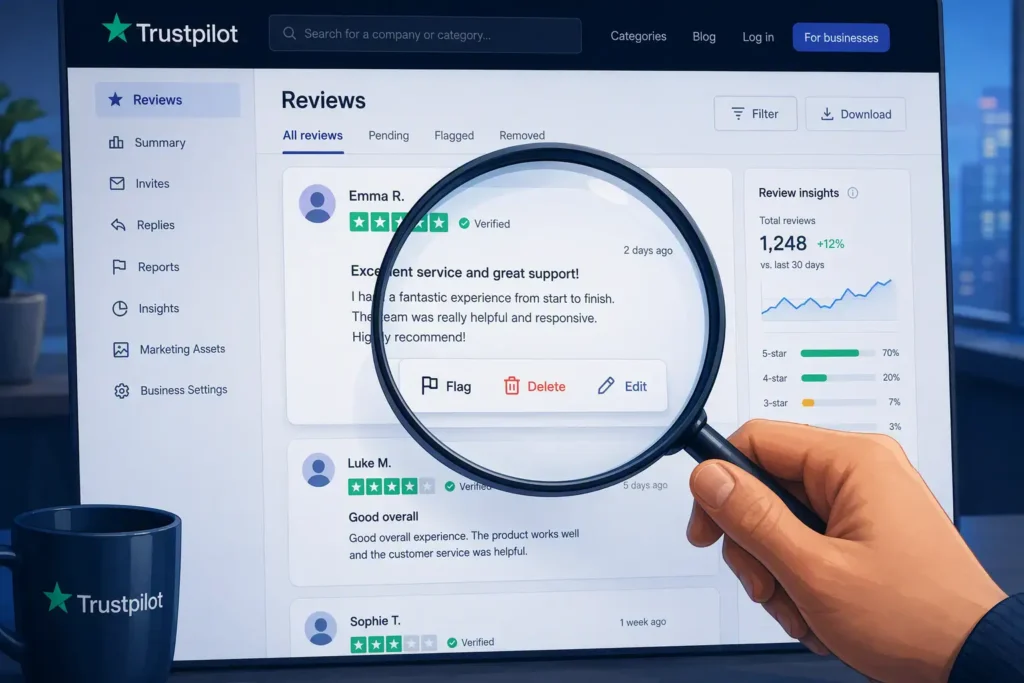Click the Marketing Assets image icon
The height and width of the screenshot is (683, 1024).
click(121, 349)
